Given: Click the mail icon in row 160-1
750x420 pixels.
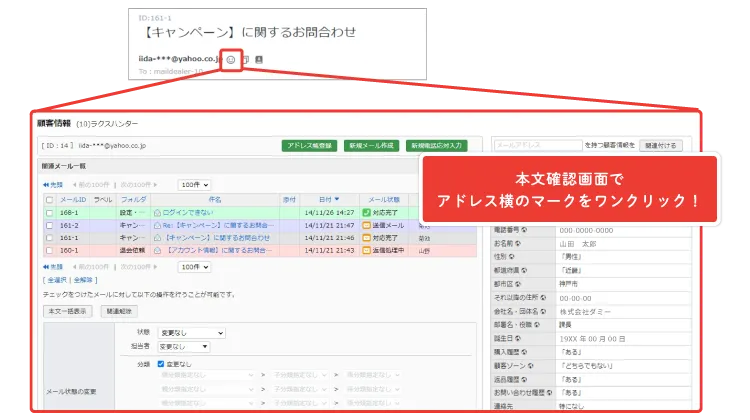Looking at the screenshot, I should click(157, 250).
